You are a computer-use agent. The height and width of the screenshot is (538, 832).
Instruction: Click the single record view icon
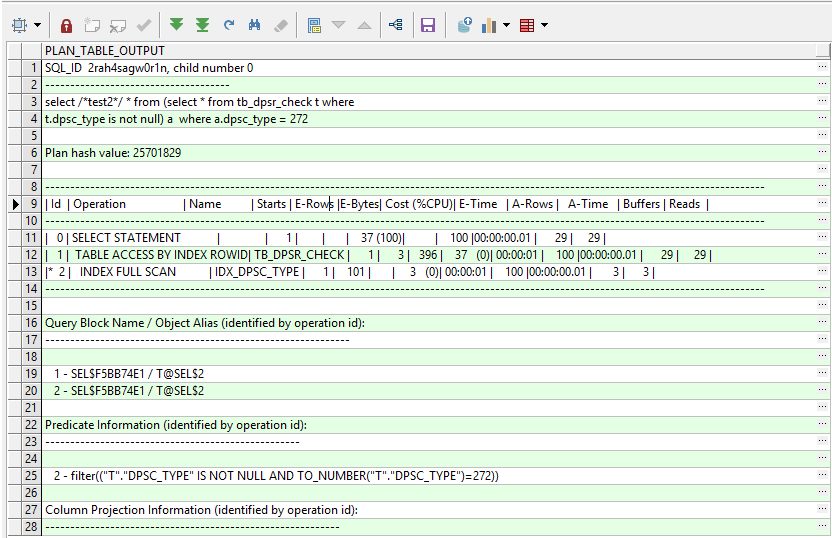pyautogui.click(x=314, y=25)
